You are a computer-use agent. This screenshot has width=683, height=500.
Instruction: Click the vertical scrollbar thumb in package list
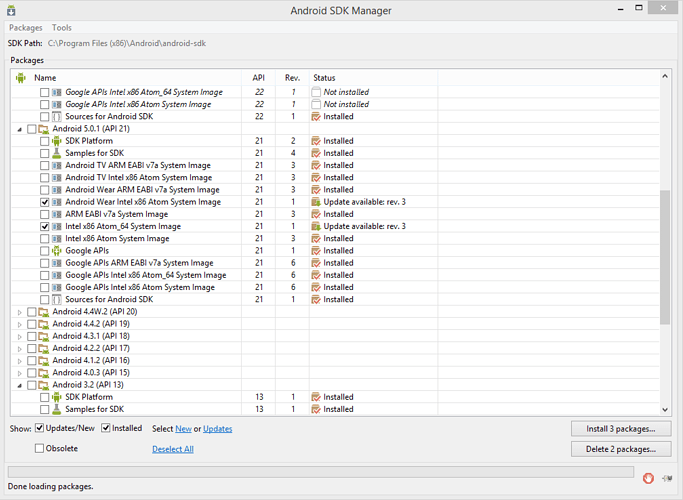[665, 257]
